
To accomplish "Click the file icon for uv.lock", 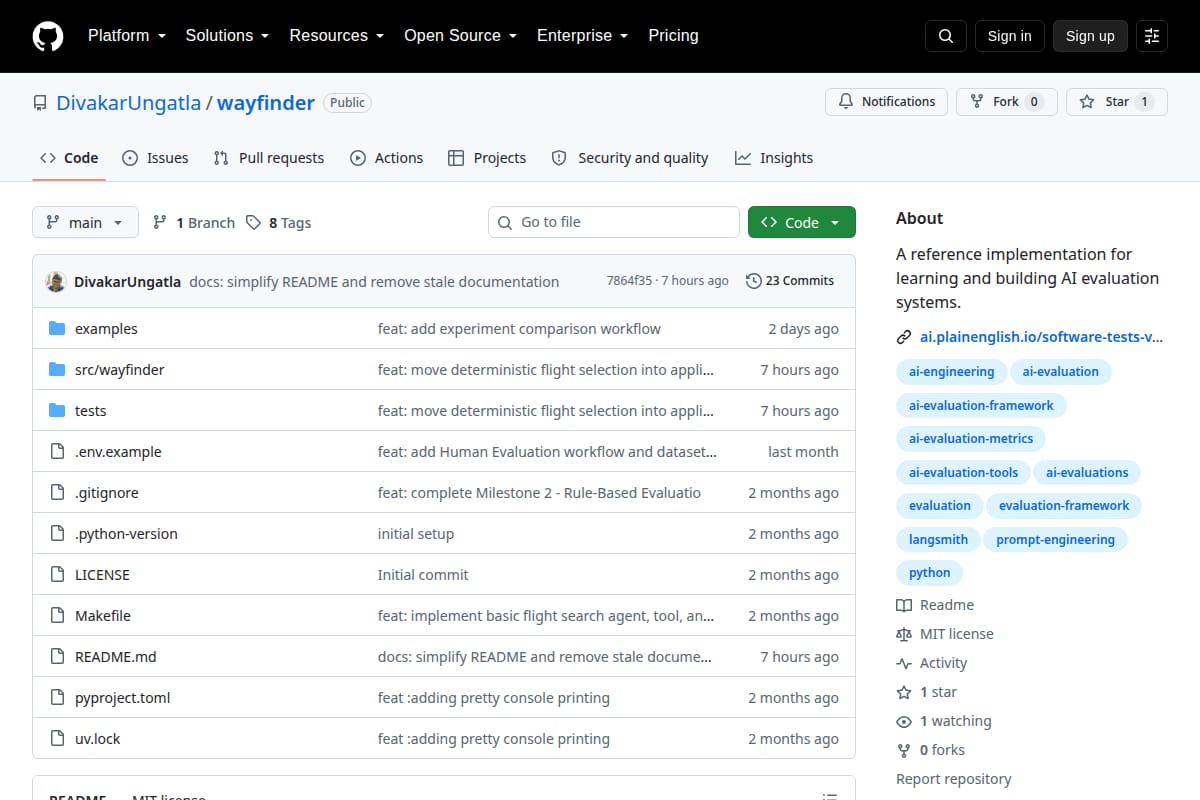I will (x=57, y=739).
